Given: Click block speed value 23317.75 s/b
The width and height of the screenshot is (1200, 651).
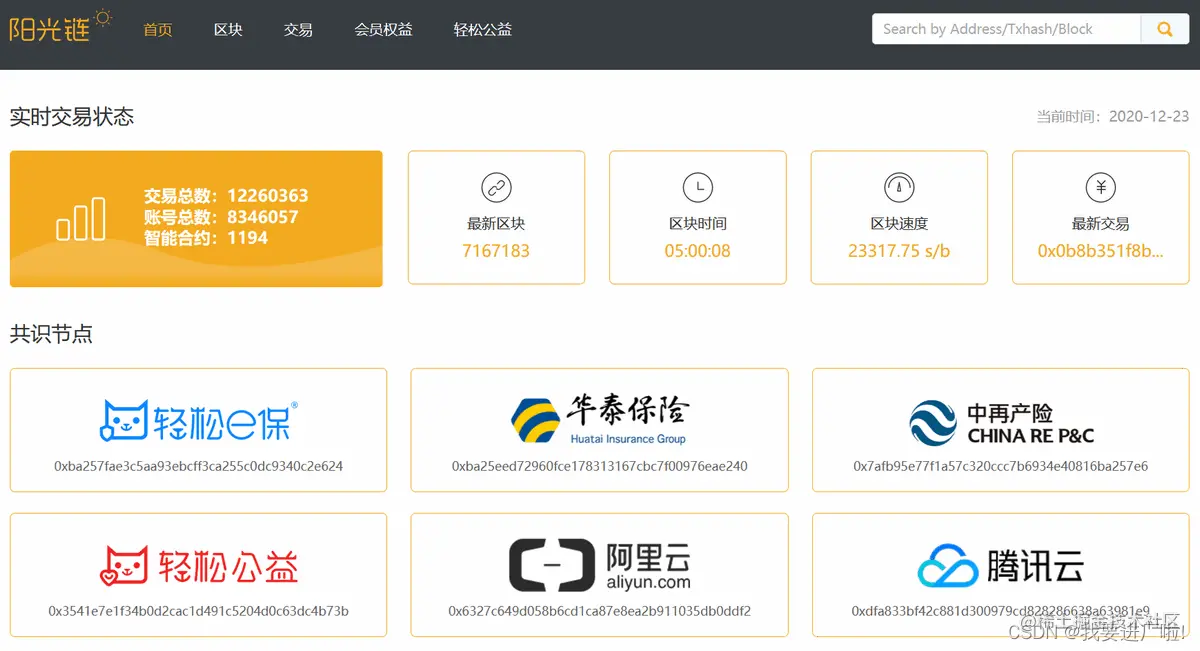Looking at the screenshot, I should (899, 251).
